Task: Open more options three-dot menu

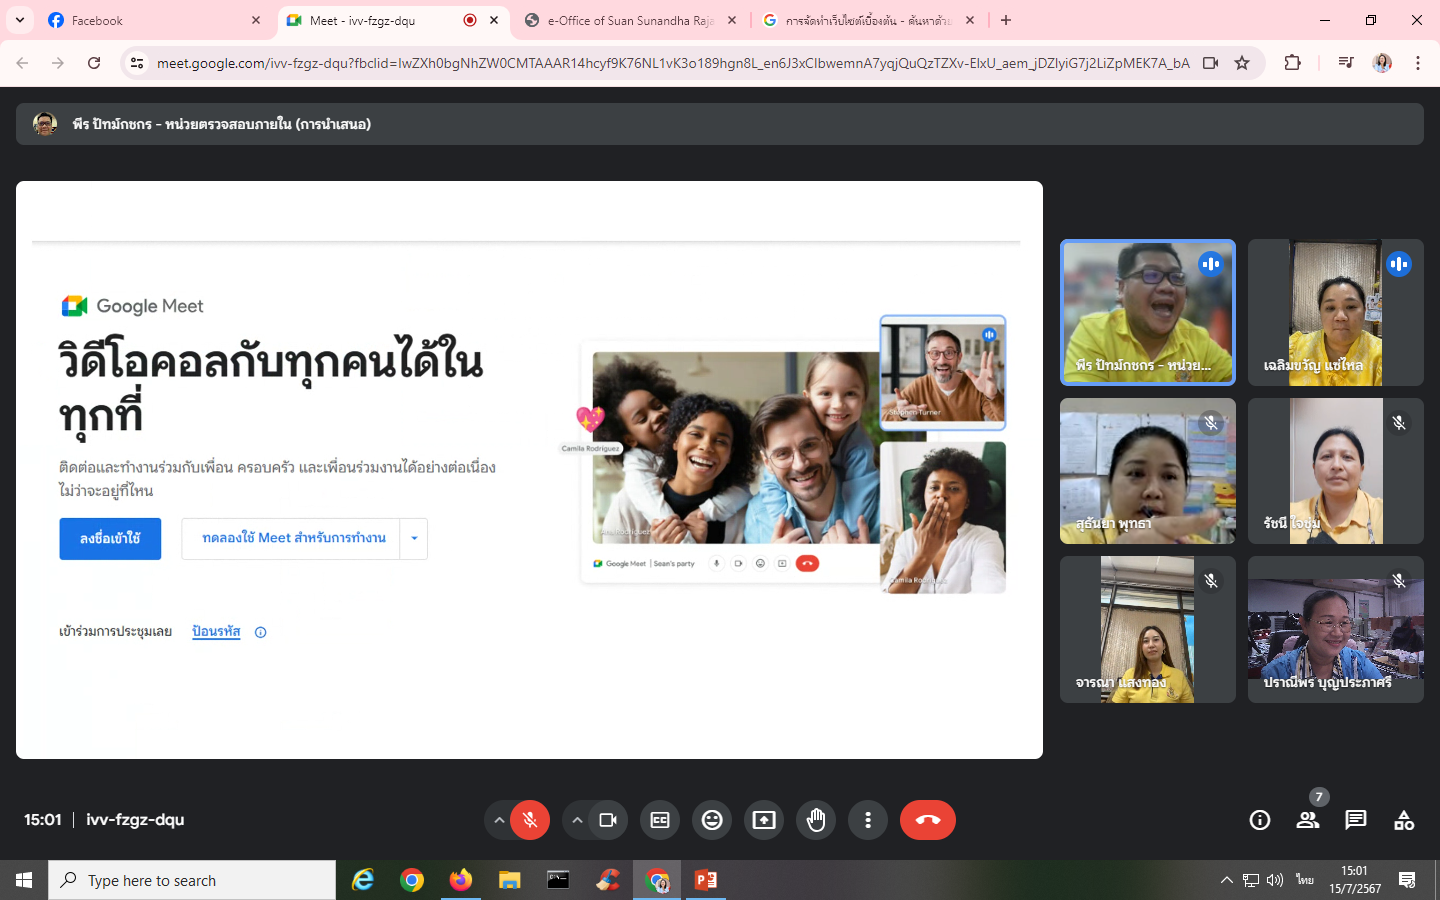Action: click(x=868, y=820)
